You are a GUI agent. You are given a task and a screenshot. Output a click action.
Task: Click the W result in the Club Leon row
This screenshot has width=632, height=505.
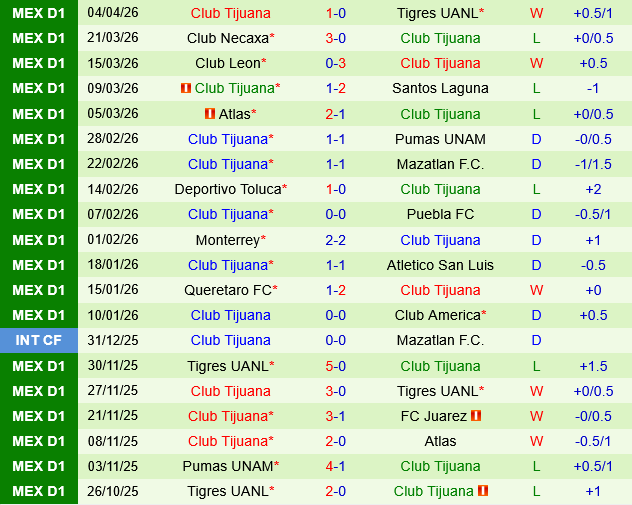tap(537, 63)
